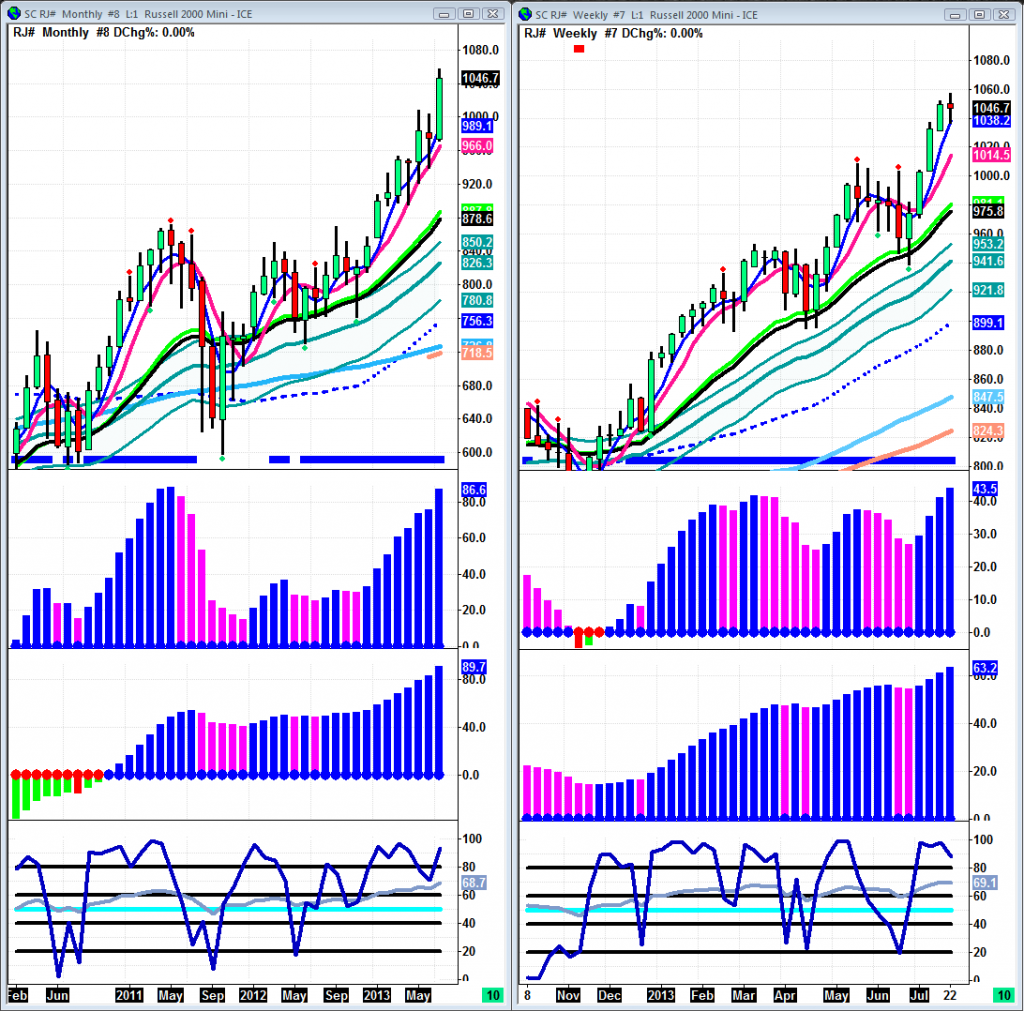Image resolution: width=1024 pixels, height=1011 pixels.
Task: Close the Weekly chart window
Action: [x=1002, y=14]
